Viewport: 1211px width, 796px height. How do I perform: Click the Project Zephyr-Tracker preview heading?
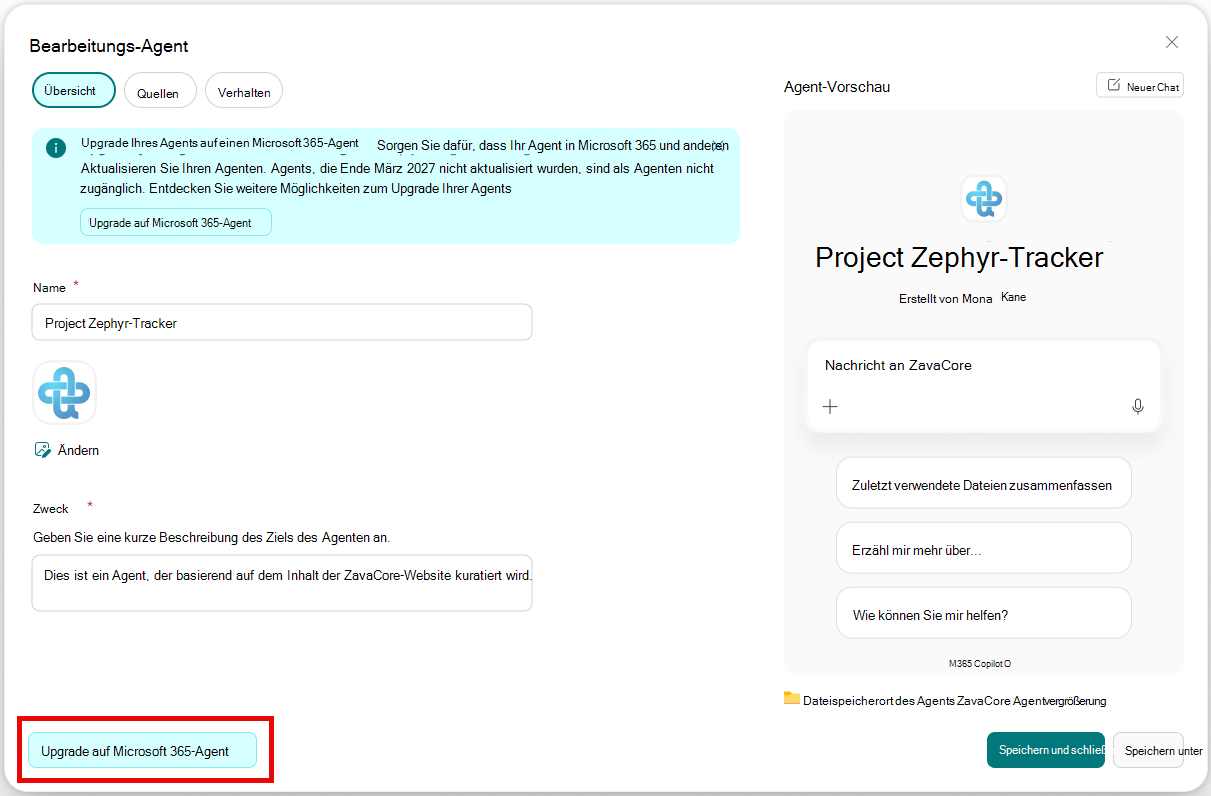coord(960,257)
